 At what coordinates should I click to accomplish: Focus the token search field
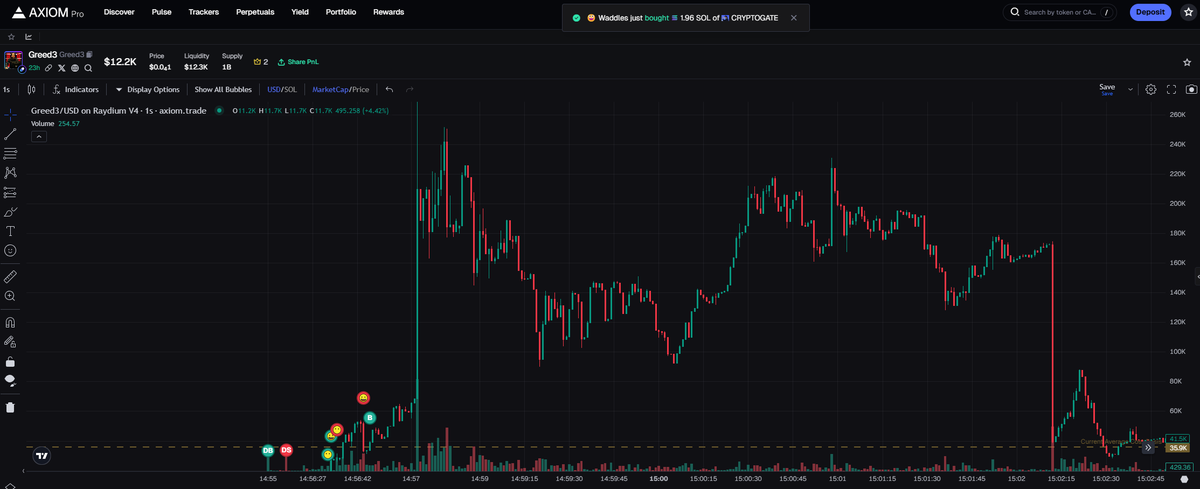pos(1062,12)
